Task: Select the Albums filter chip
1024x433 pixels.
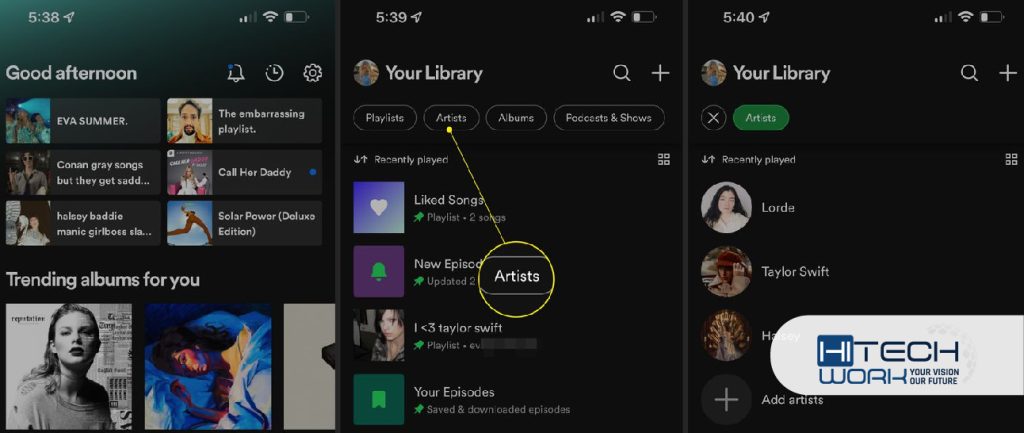Action: pyautogui.click(x=516, y=118)
